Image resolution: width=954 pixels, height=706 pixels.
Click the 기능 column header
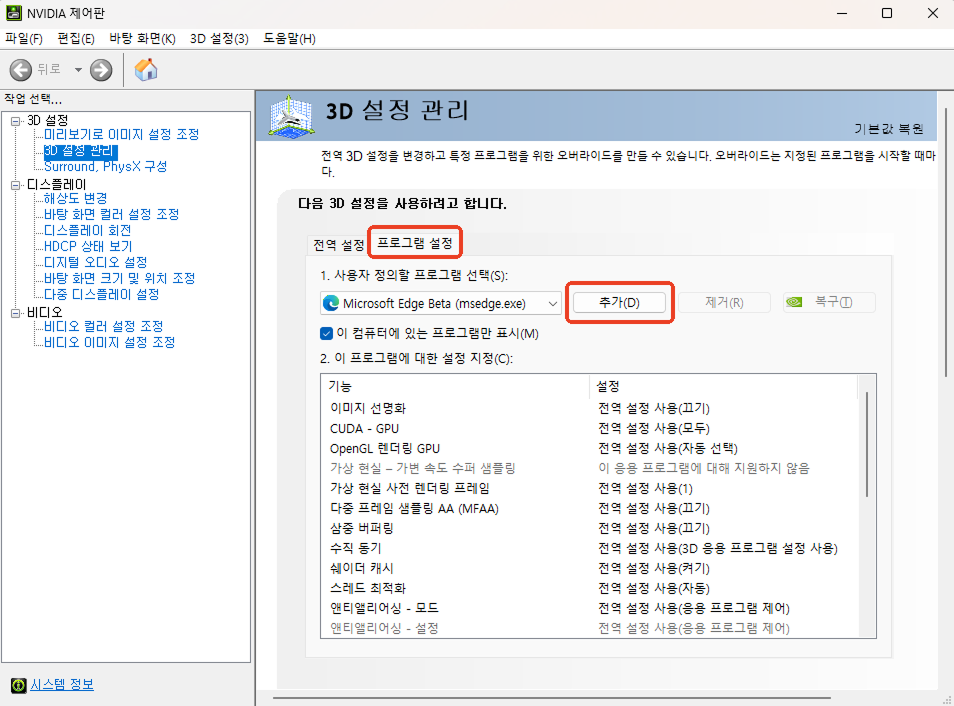pyautogui.click(x=455, y=386)
